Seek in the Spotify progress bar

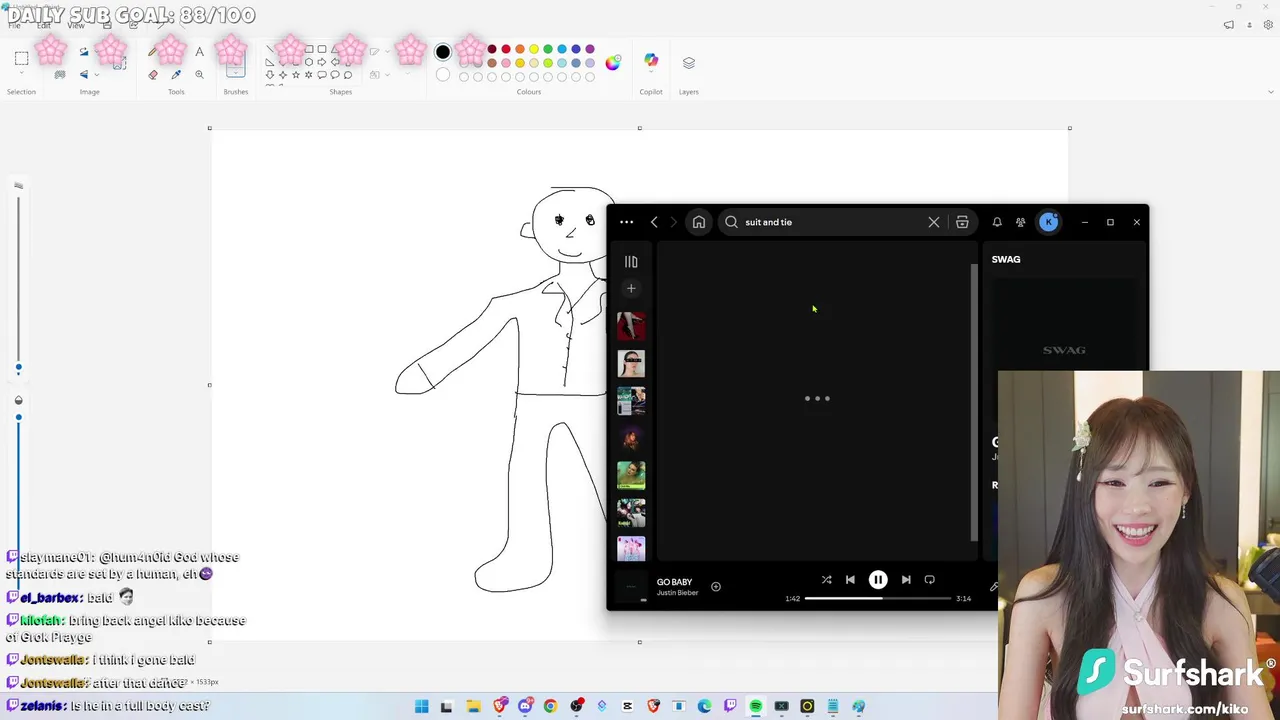coord(878,598)
